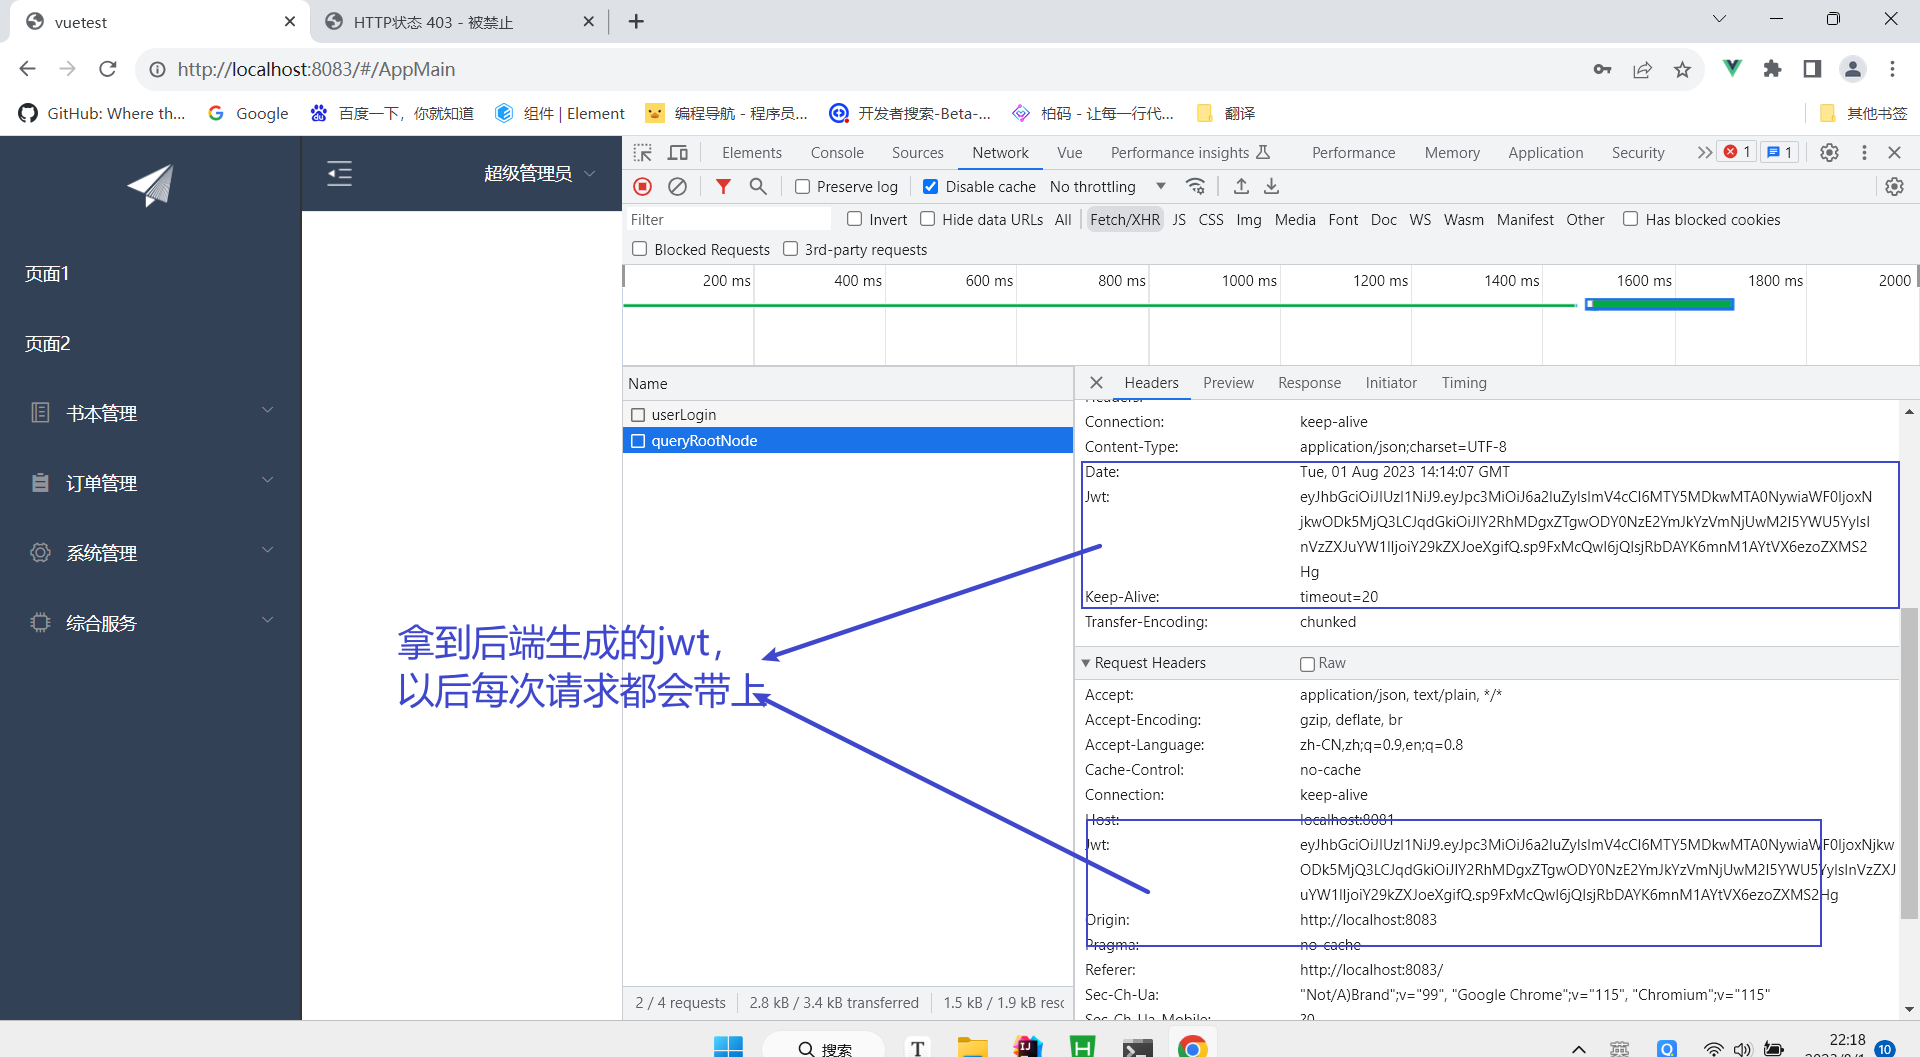
Task: Reload the browser page
Action: 108,69
